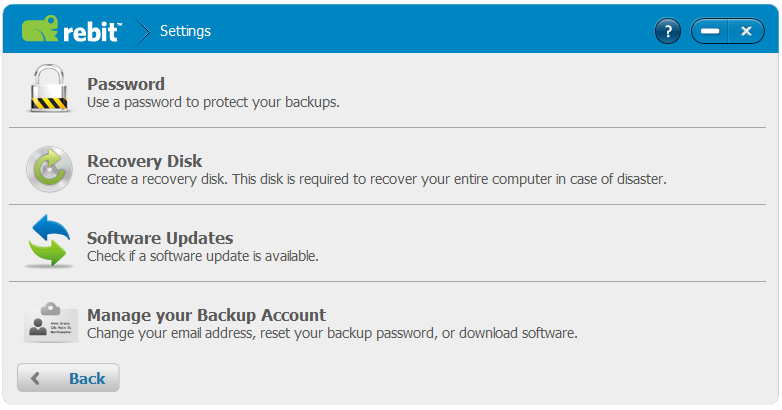Click the green Recovery Disk icon

pyautogui.click(x=49, y=169)
